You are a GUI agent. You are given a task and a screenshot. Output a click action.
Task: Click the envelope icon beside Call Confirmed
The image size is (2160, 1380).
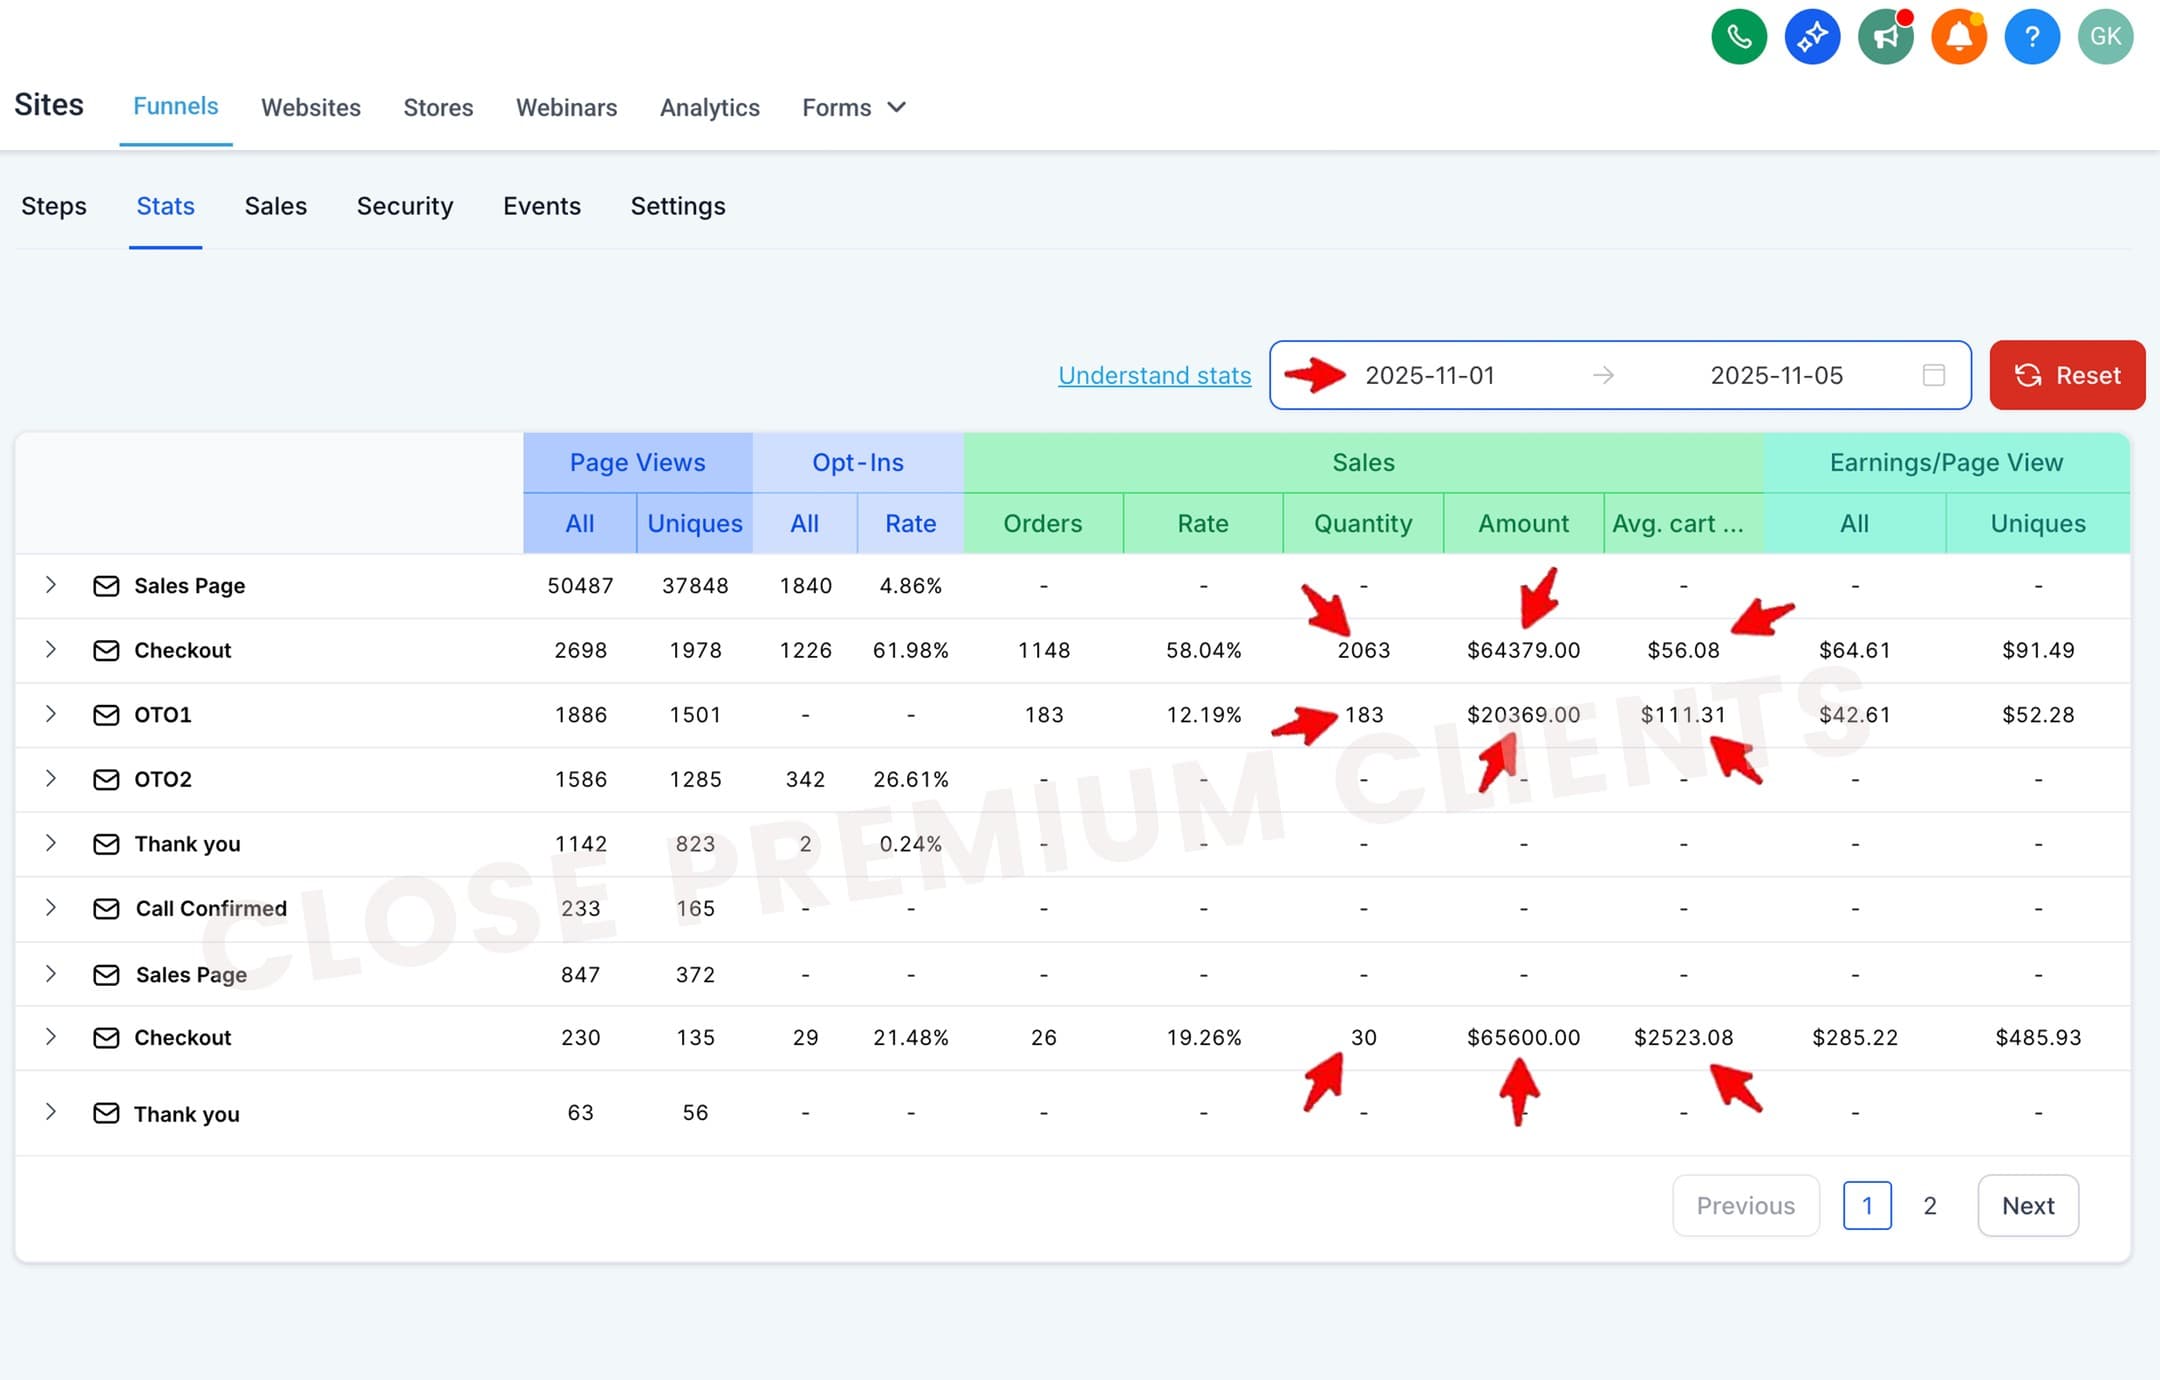tap(106, 908)
